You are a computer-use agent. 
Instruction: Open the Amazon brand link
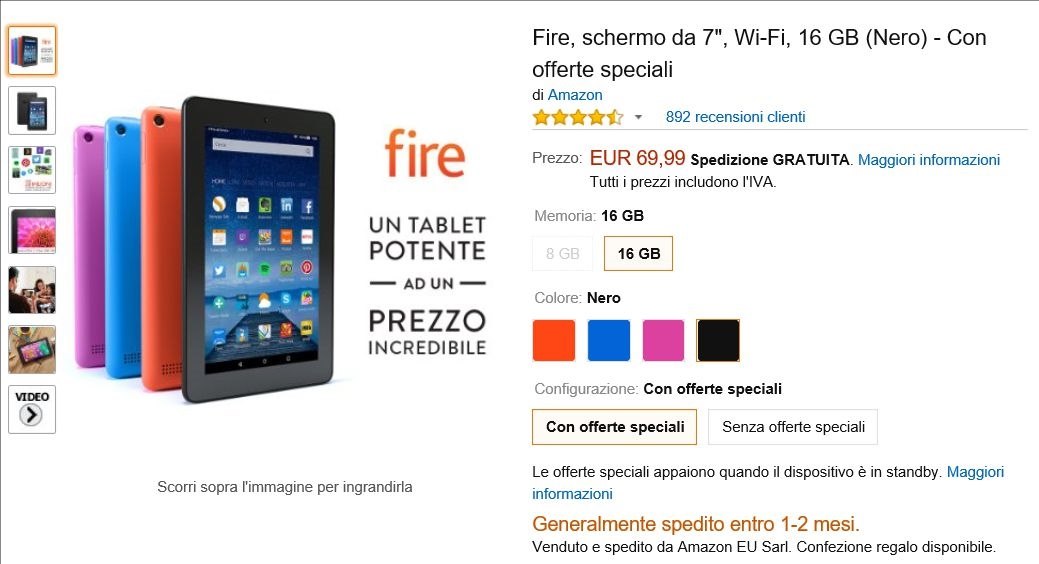[574, 95]
